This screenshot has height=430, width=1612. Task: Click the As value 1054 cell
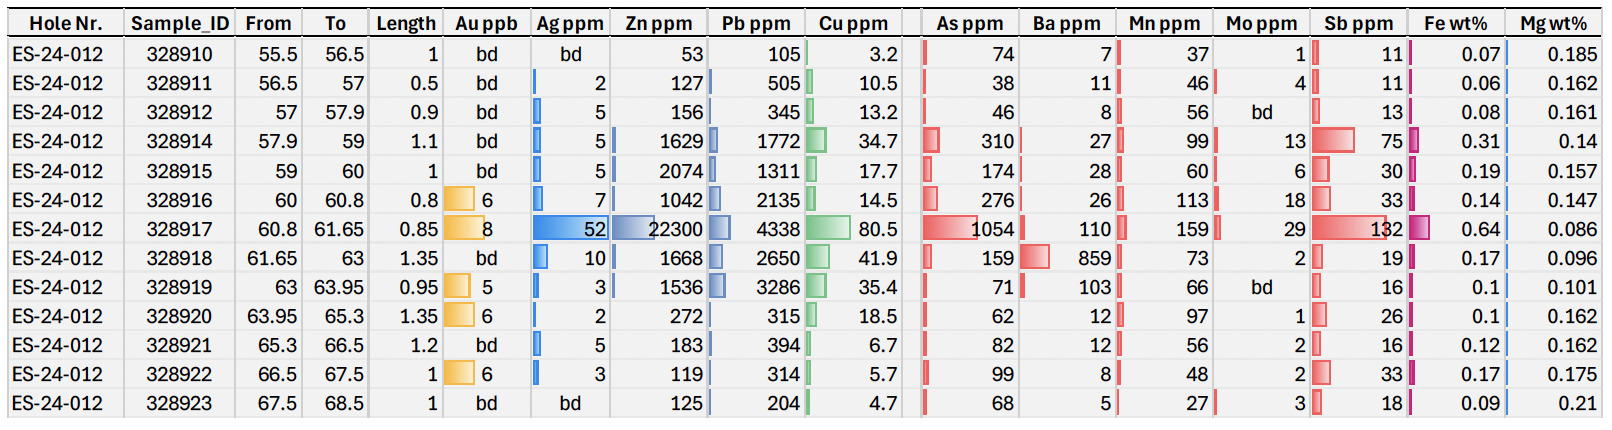(x=969, y=229)
